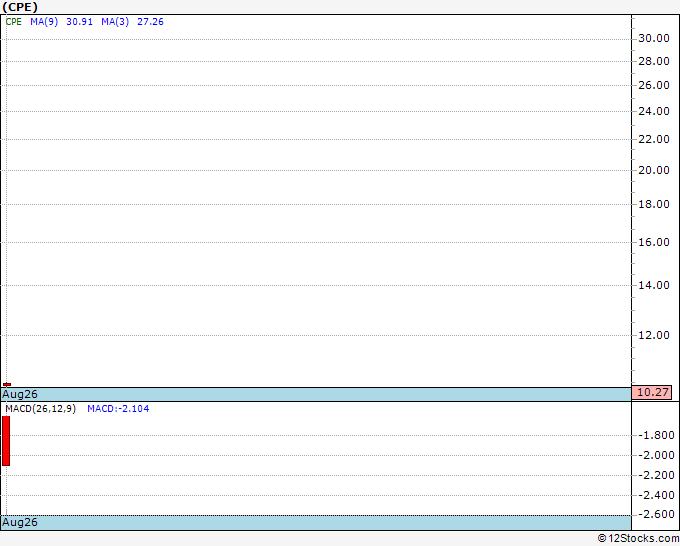Click the 28.00 price axis label
The image size is (680, 546).
(x=654, y=62)
